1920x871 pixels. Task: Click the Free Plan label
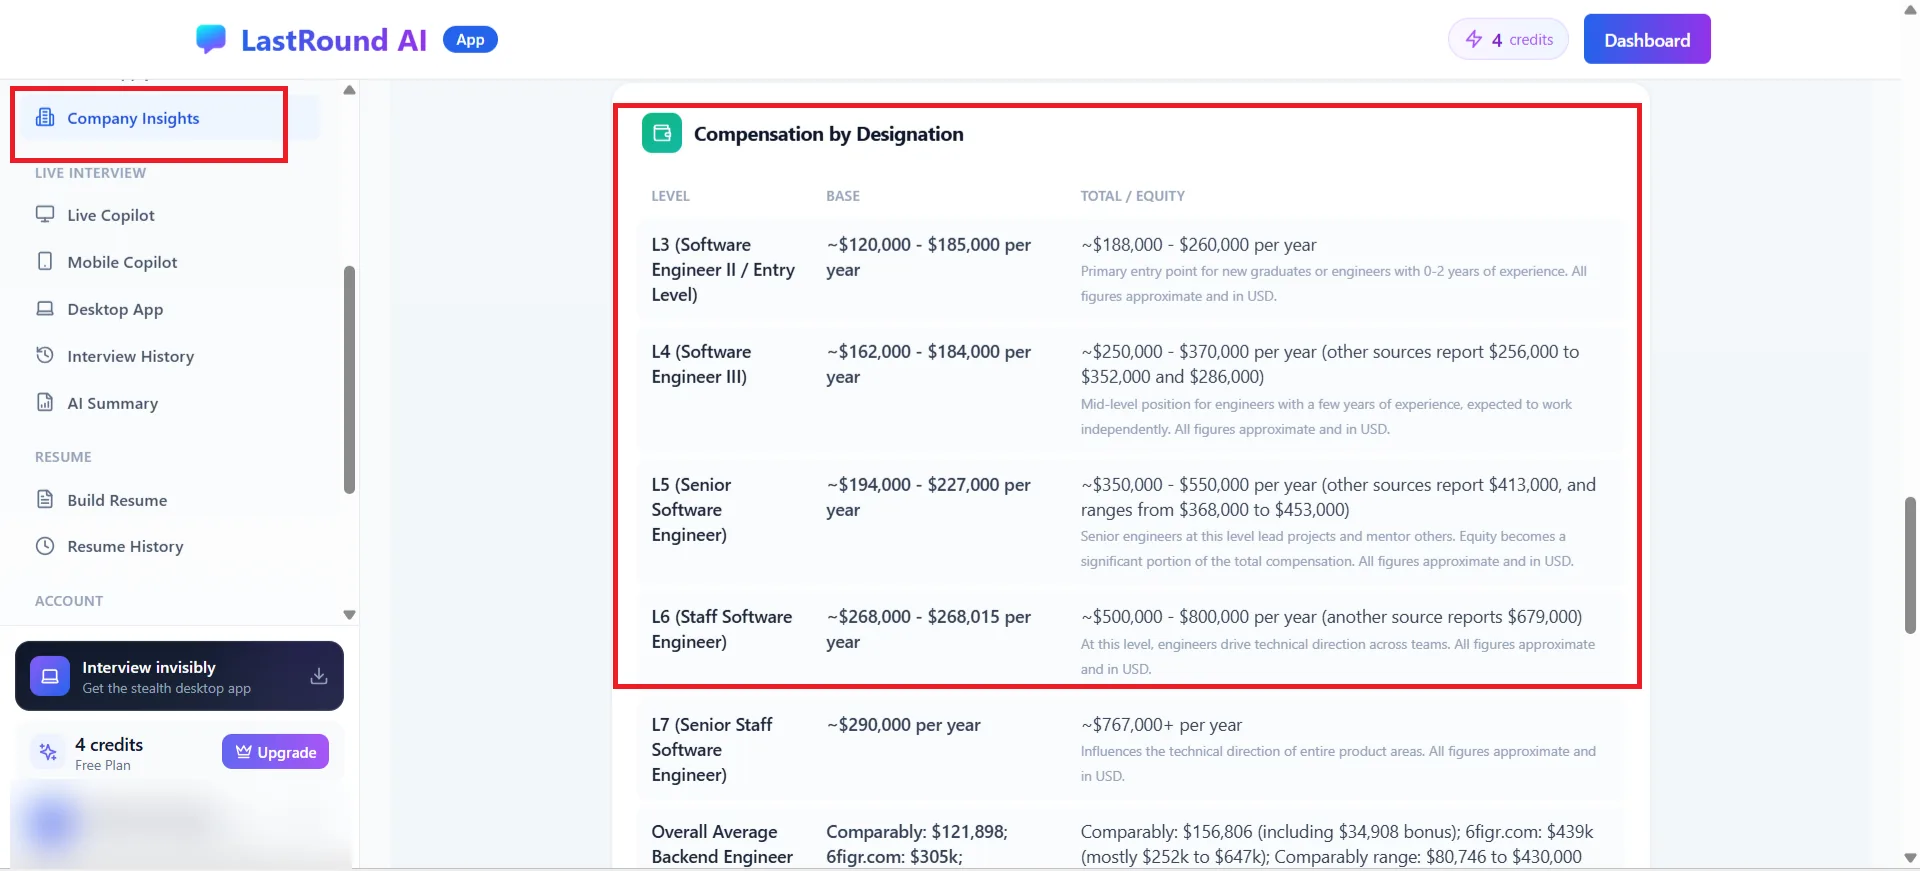click(x=103, y=766)
